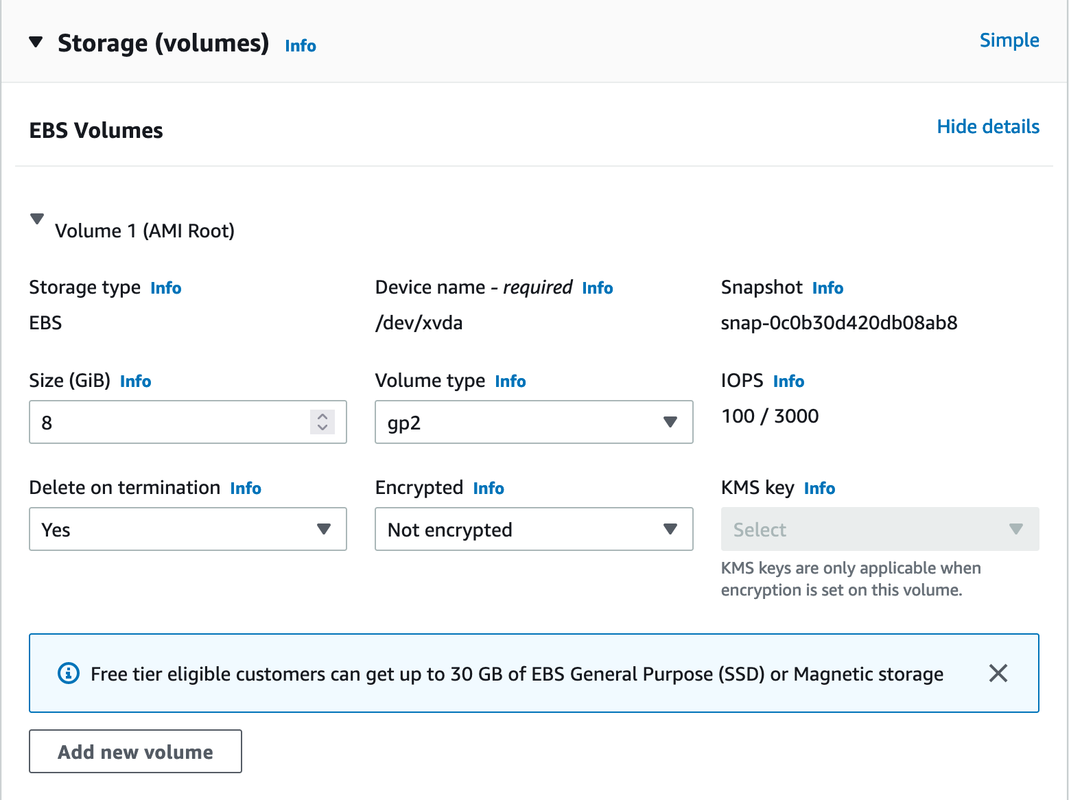Click the Size (GiB) stepper arrows
The width and height of the screenshot is (1069, 800).
pos(322,422)
